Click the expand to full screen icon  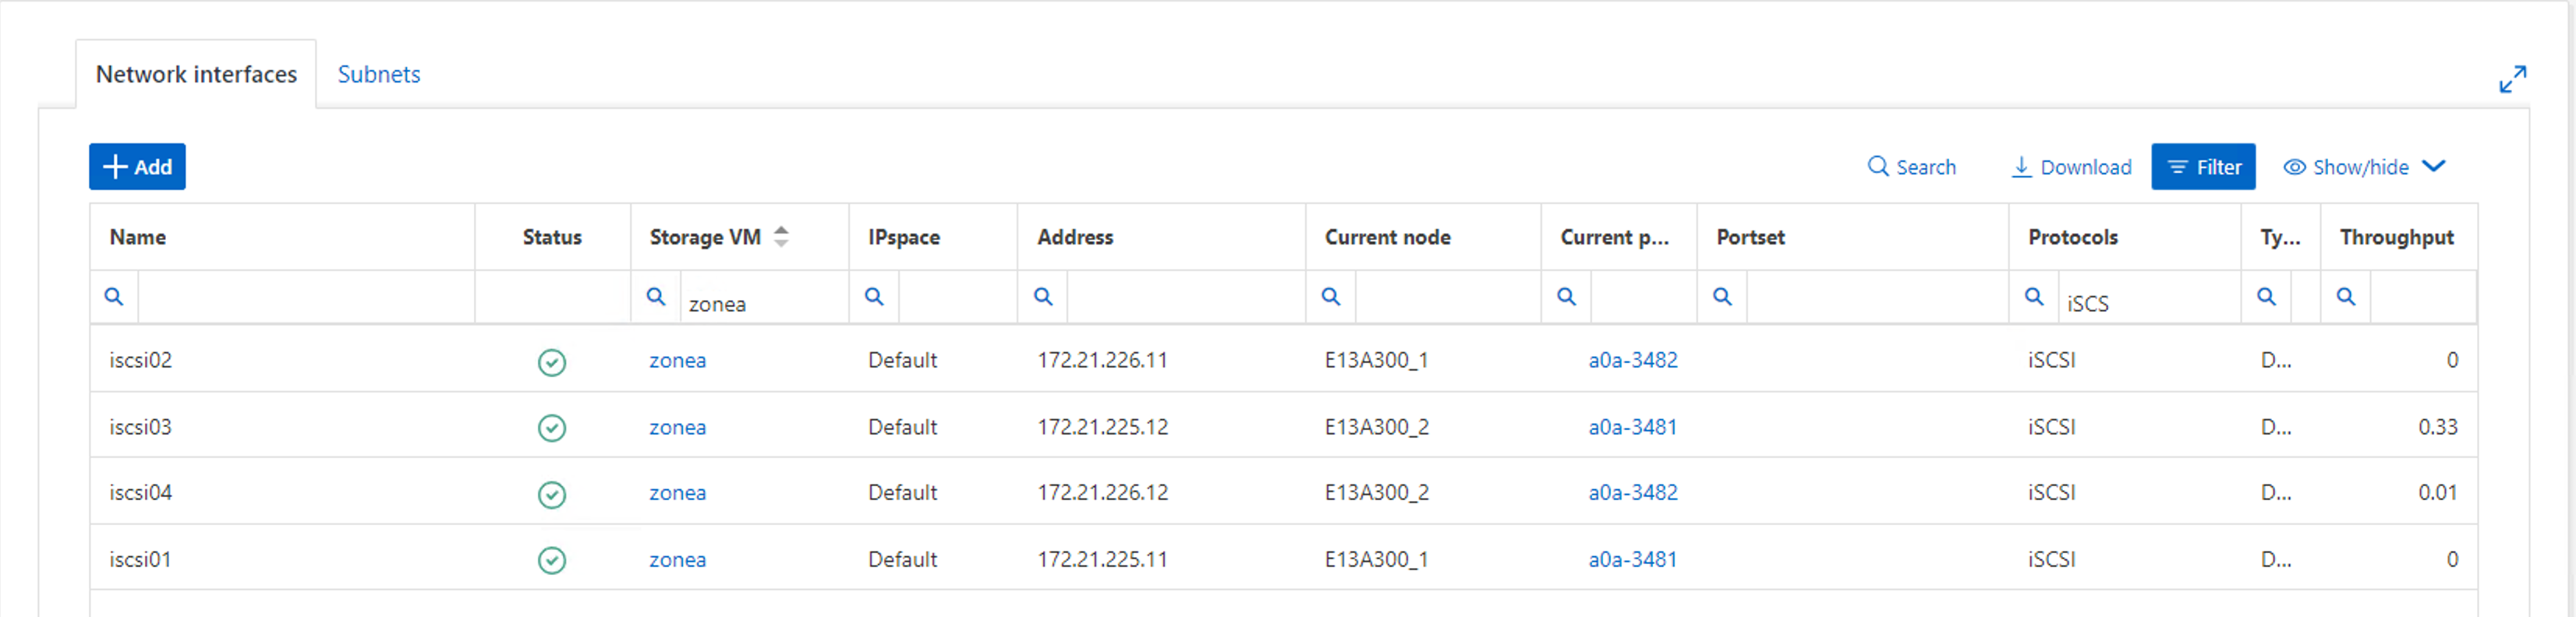[2511, 79]
